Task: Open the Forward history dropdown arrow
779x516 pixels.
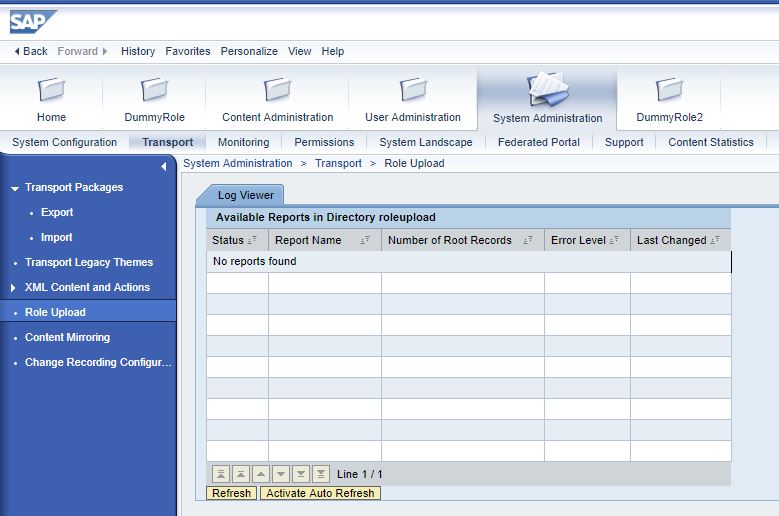Action: 105,51
